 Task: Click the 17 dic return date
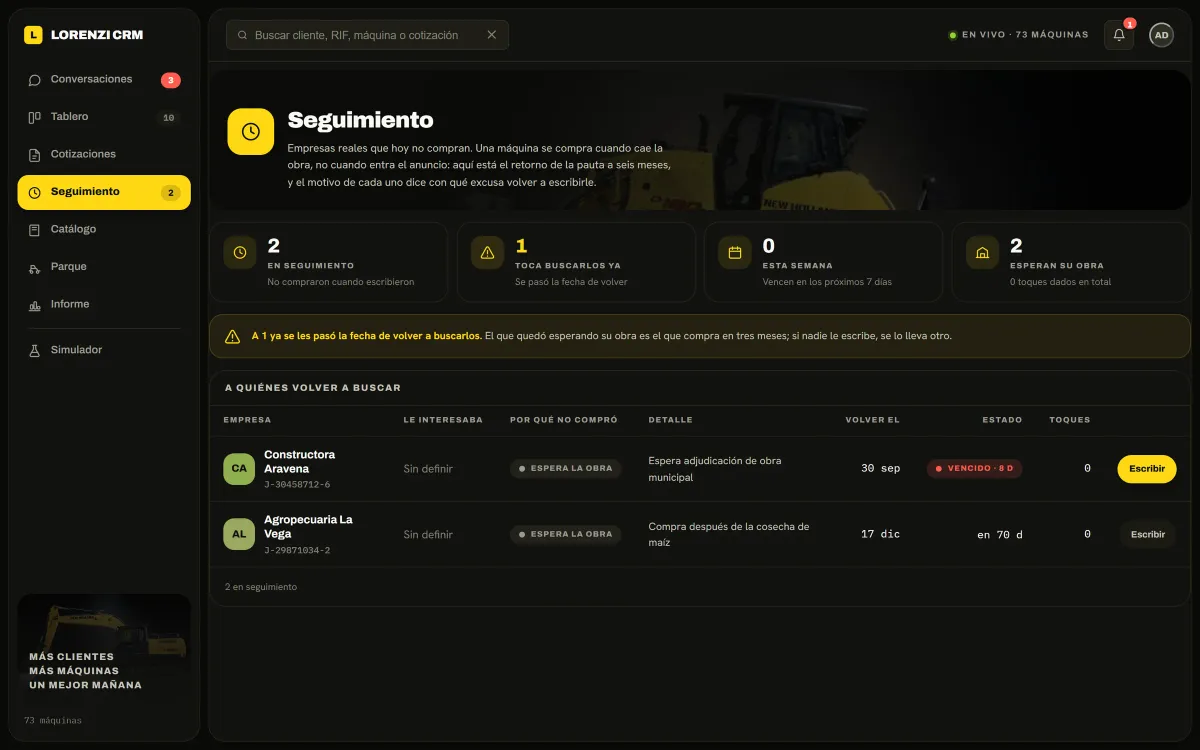point(880,534)
